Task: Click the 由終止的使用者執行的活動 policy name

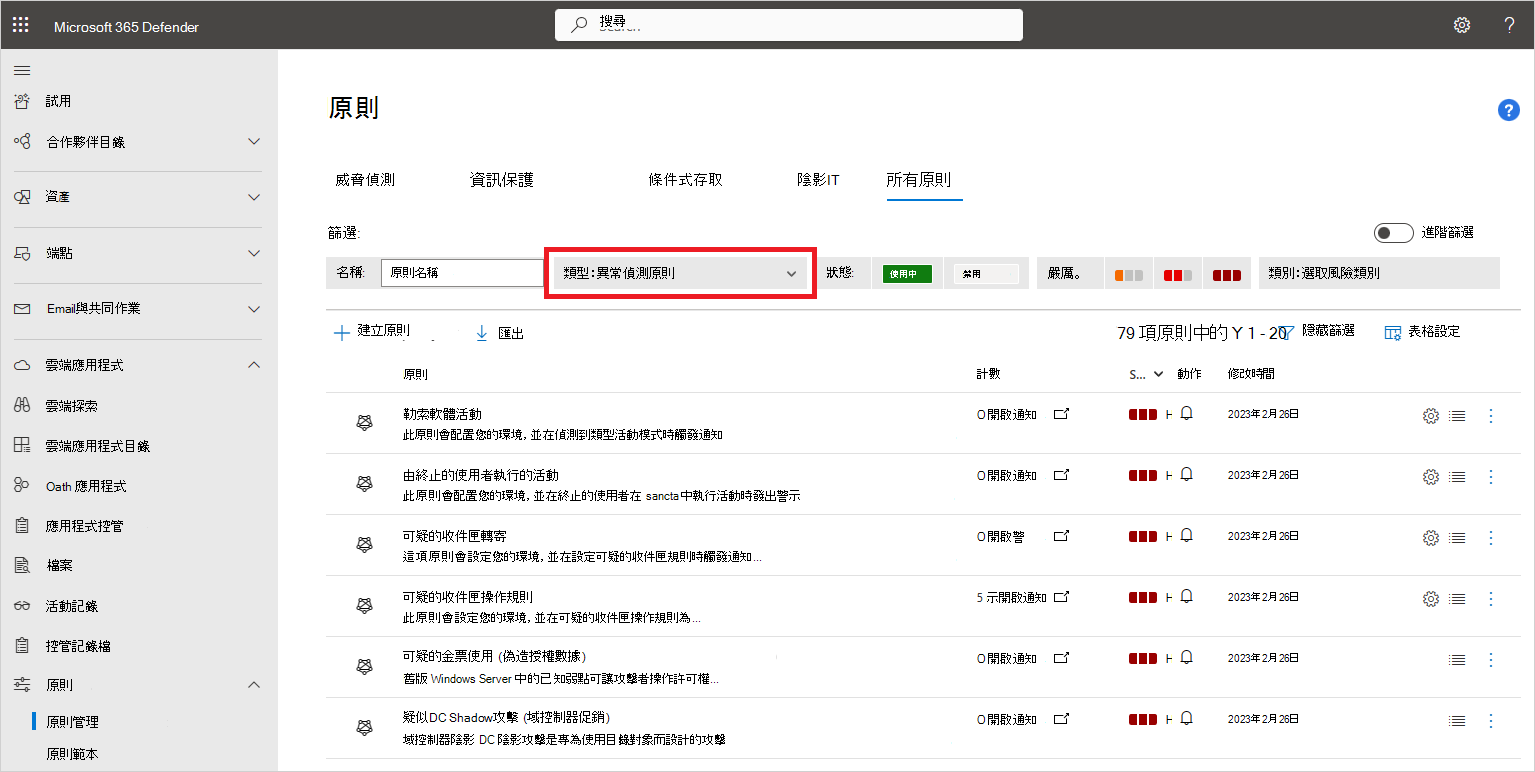Action: (481, 475)
